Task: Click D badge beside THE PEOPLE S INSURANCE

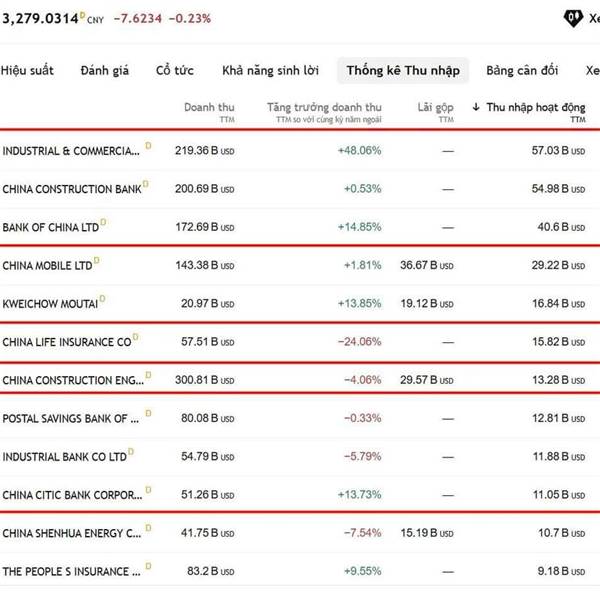Action: point(148,566)
